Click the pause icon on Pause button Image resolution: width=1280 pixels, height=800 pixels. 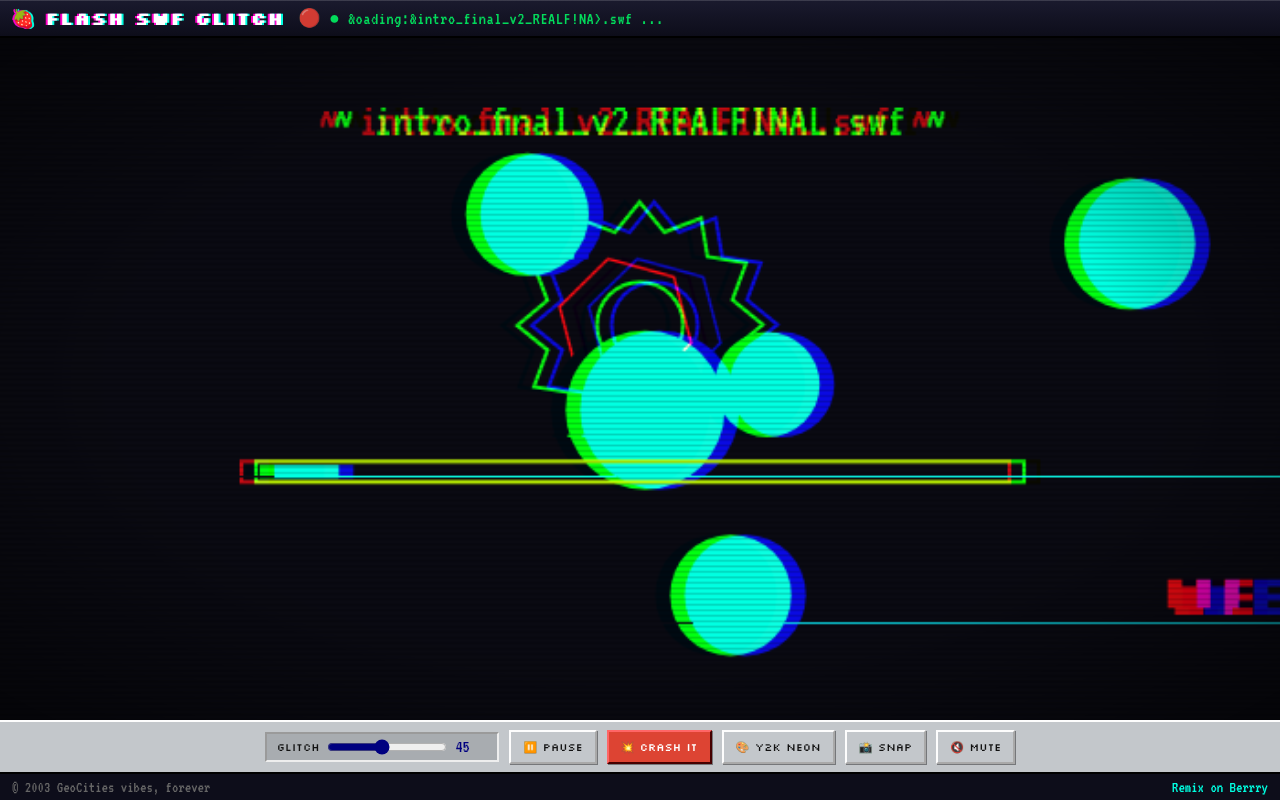click(530, 747)
